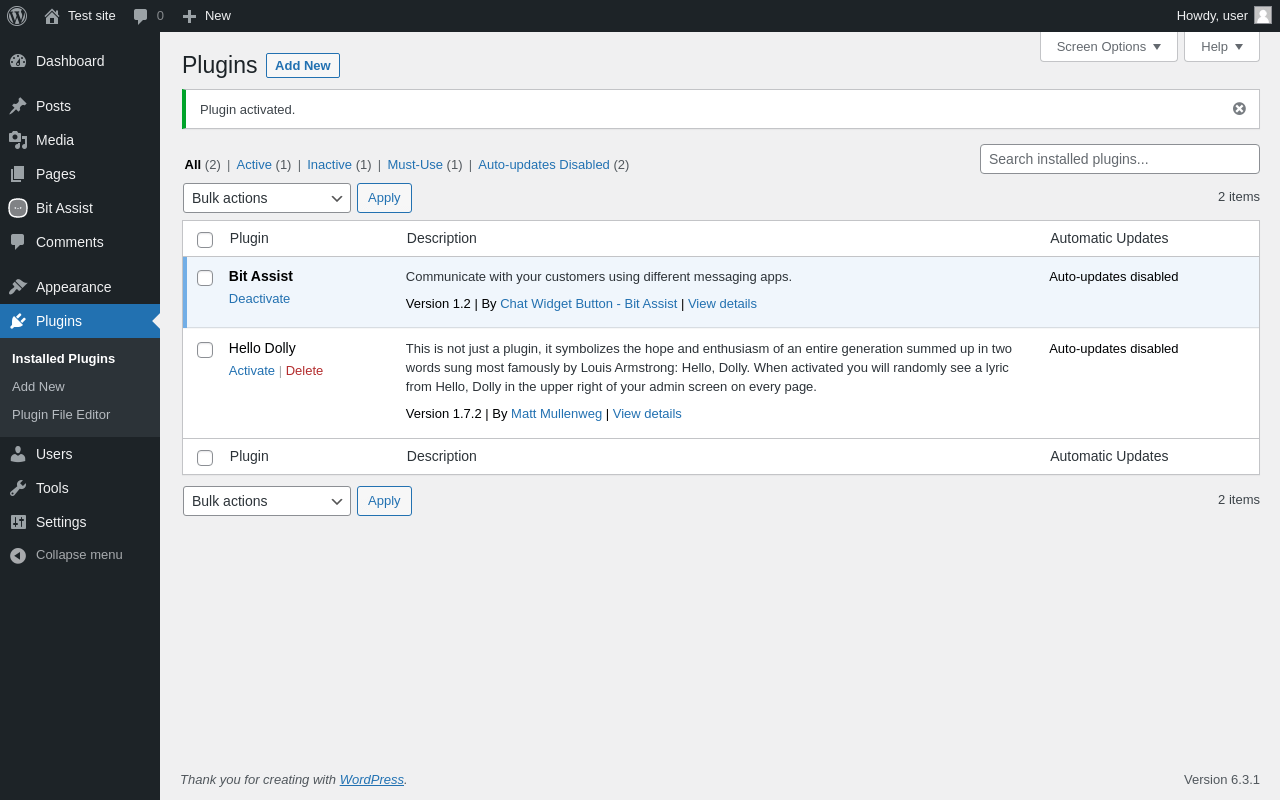Focus the Search installed plugins field

click(1120, 159)
